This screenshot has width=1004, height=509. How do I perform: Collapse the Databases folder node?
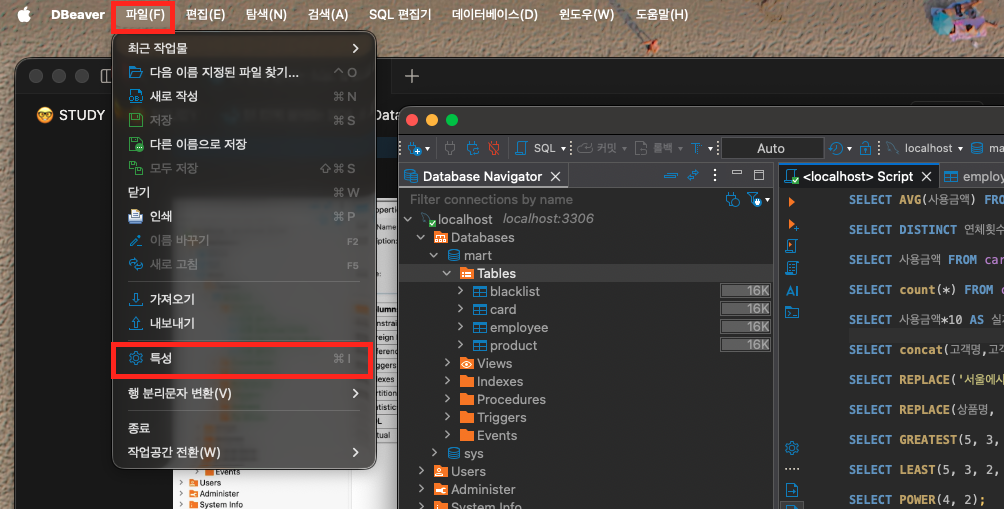pyautogui.click(x=421, y=238)
